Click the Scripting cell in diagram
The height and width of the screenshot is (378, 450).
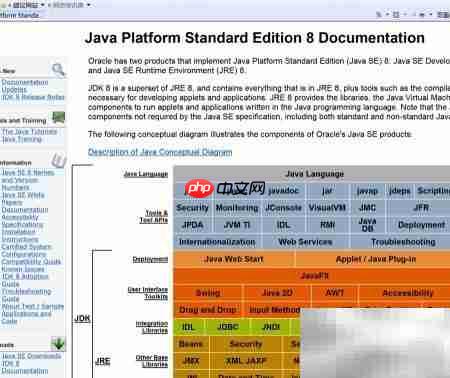(433, 191)
